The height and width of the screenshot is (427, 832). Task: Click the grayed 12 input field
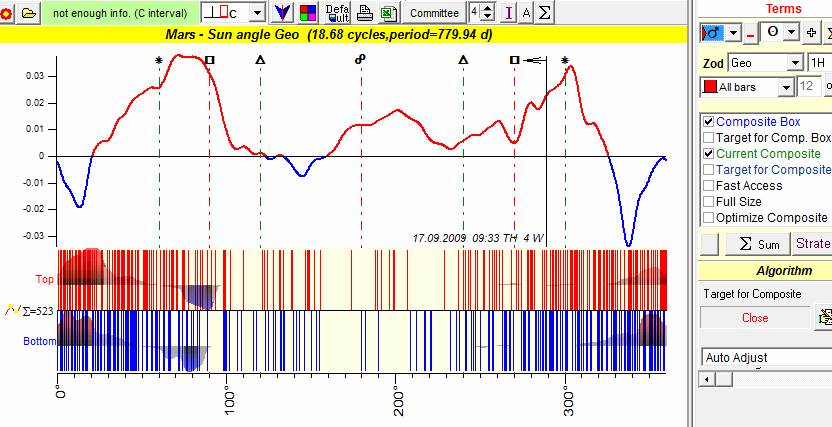pos(809,86)
